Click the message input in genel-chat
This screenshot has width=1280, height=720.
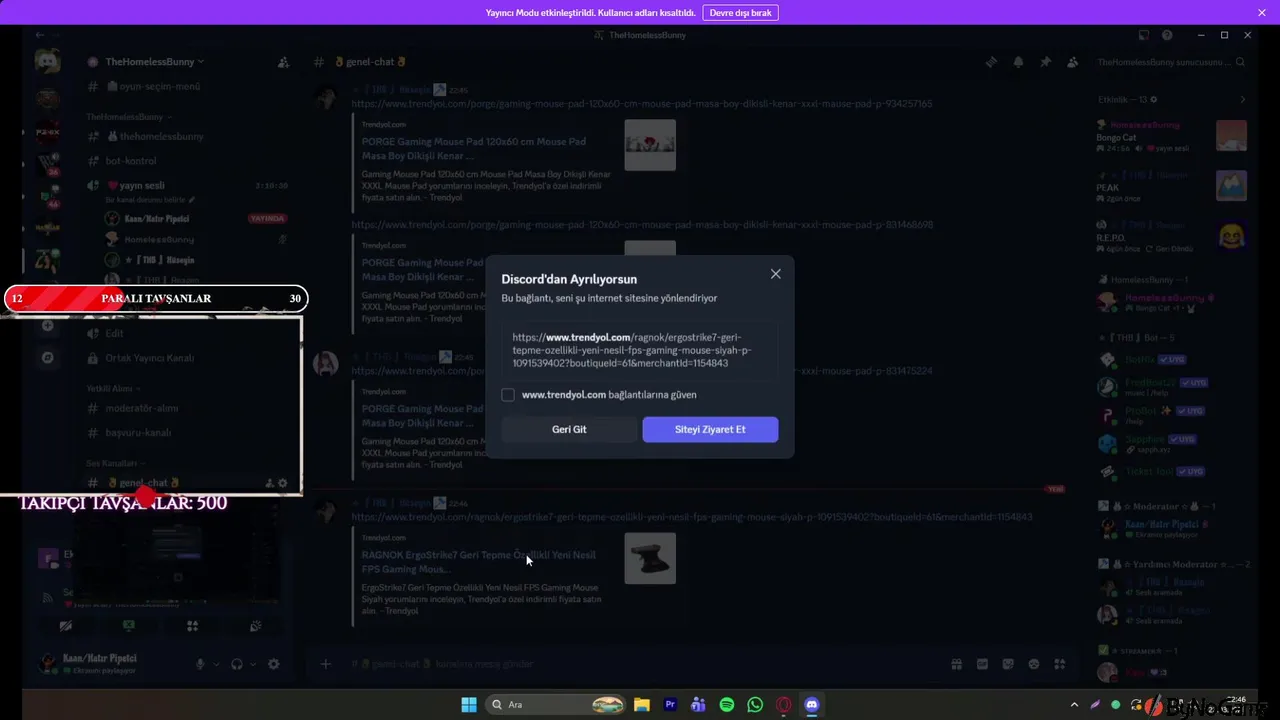coord(640,664)
